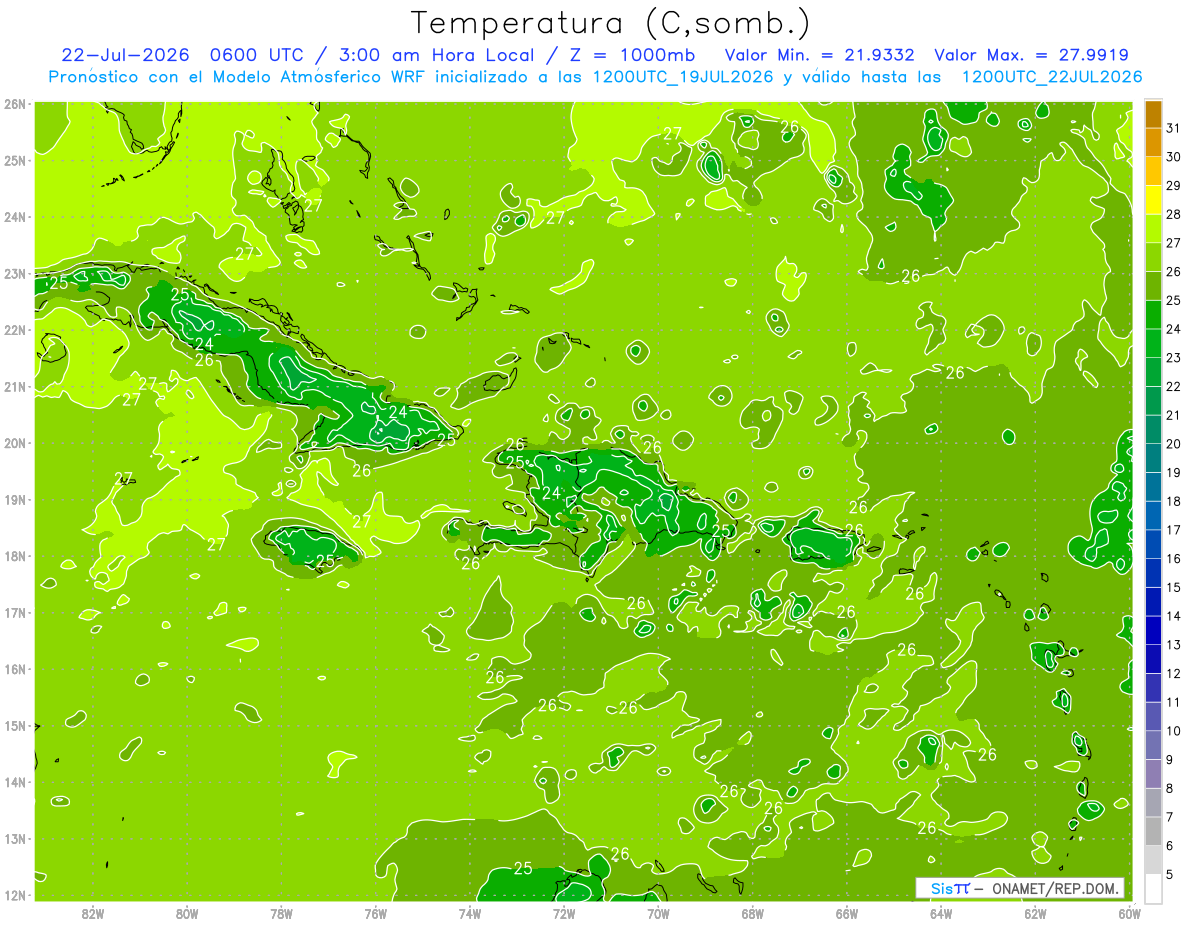
Task: Click the '13N' latitude axis label
Action: click(15, 839)
